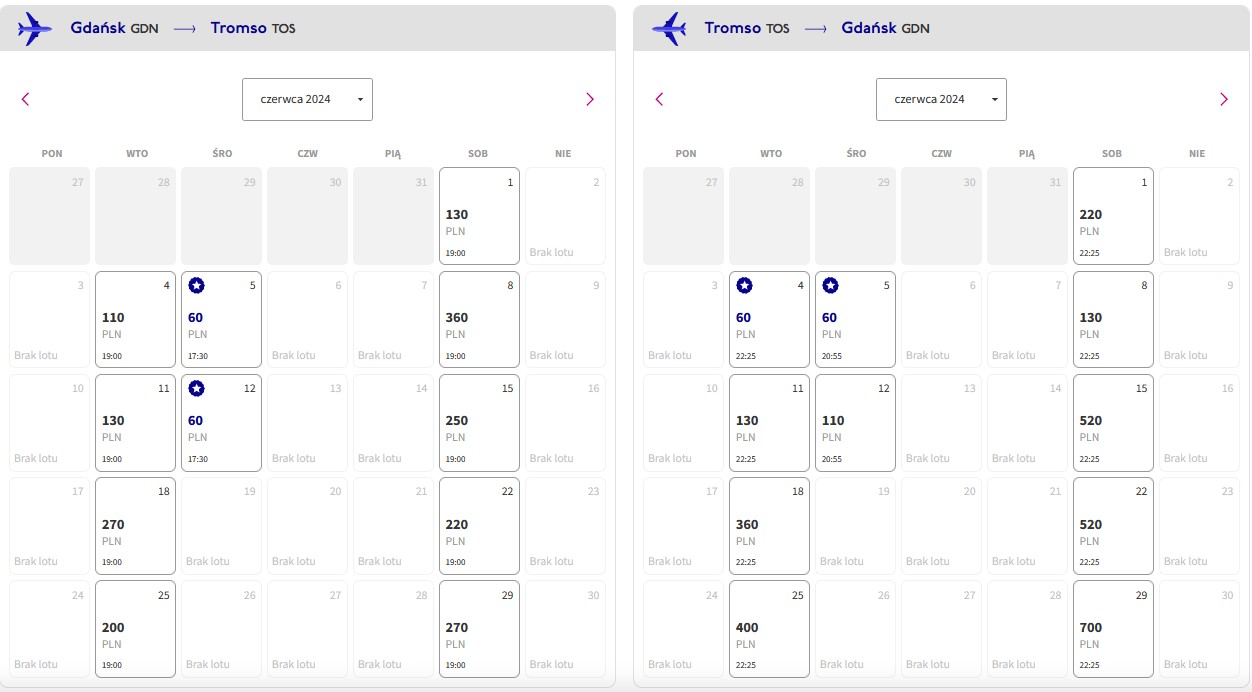
Task: Click the star badge on 12 June outbound
Action: coord(197,389)
